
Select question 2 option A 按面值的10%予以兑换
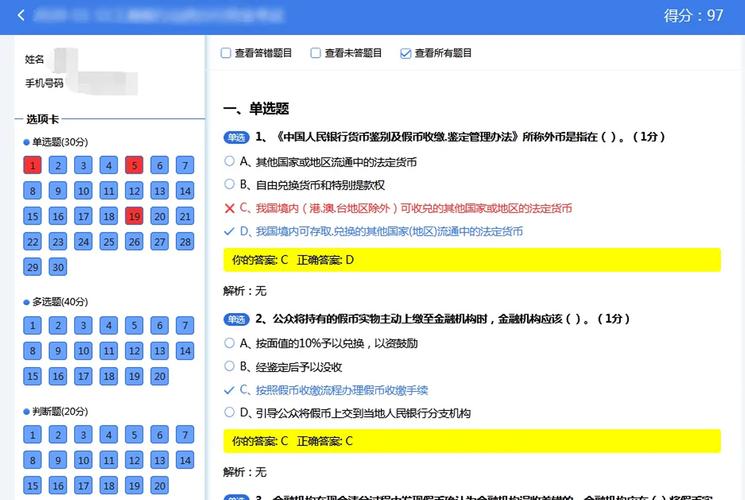pyautogui.click(x=230, y=343)
